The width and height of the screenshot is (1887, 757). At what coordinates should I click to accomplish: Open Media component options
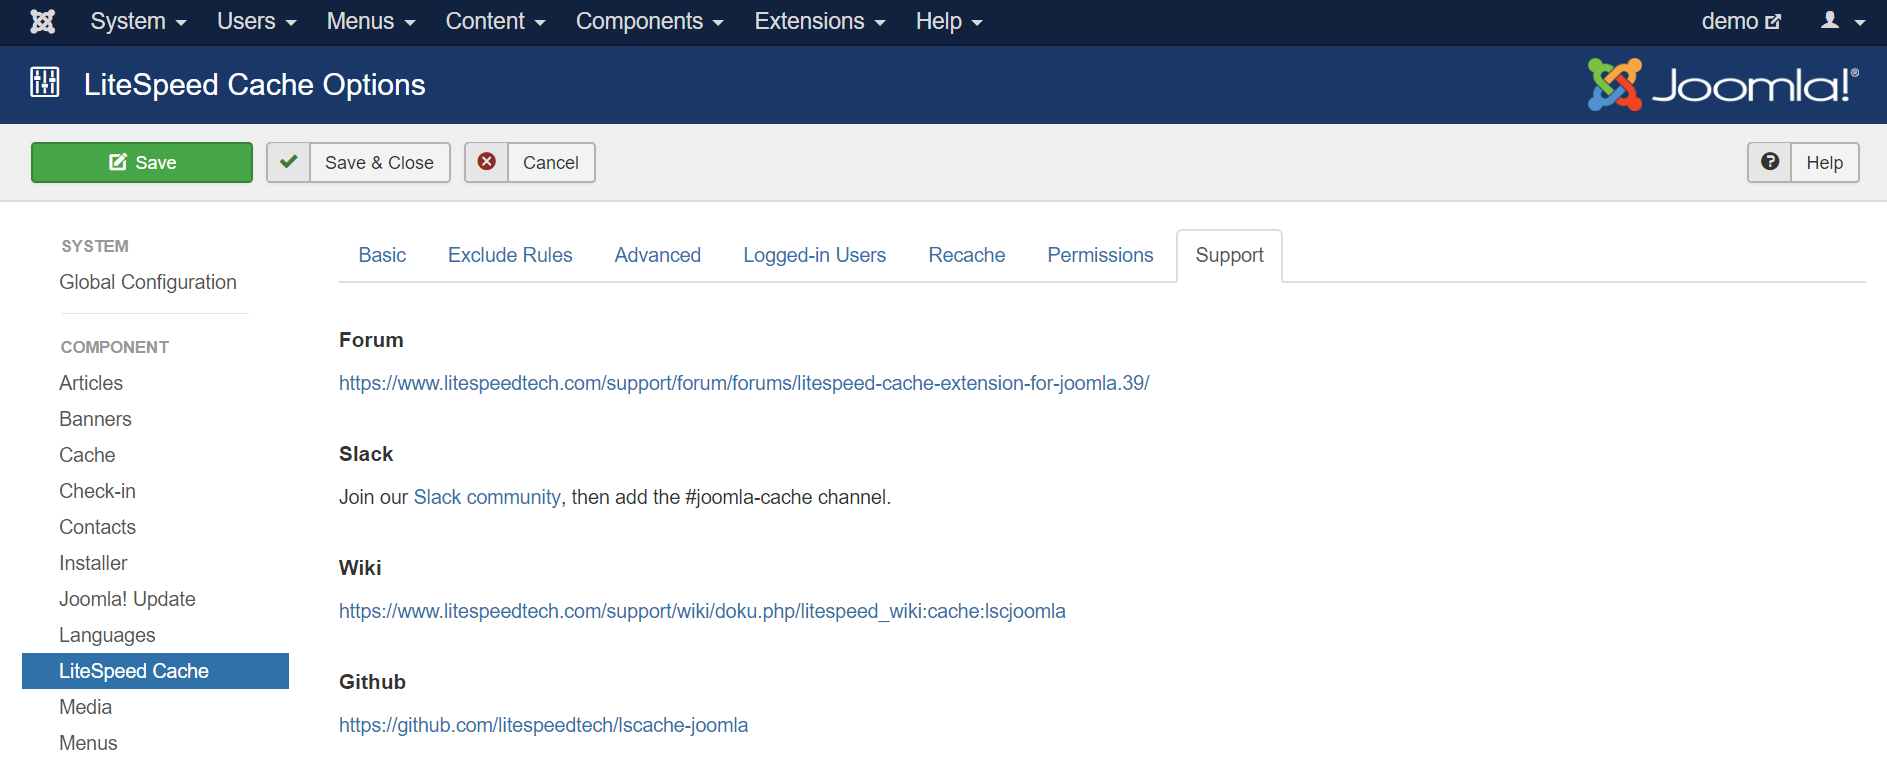coord(85,707)
